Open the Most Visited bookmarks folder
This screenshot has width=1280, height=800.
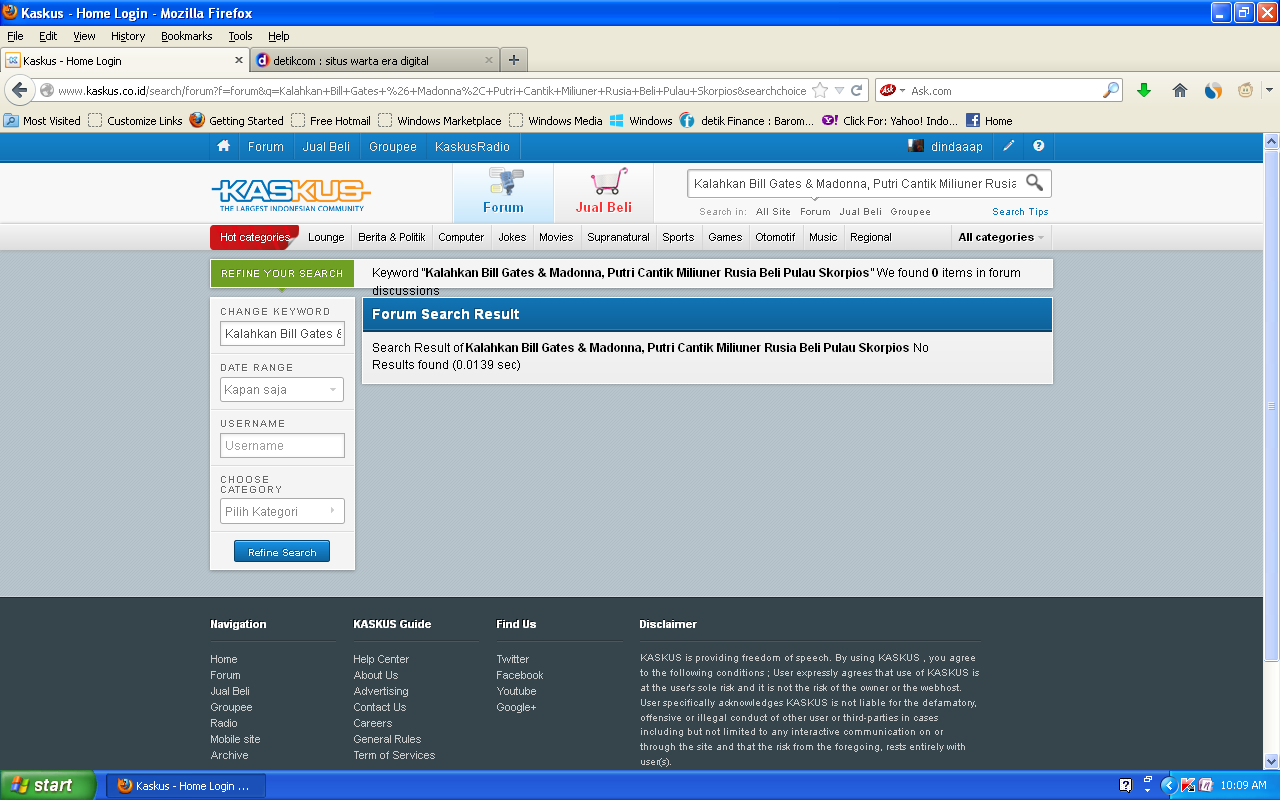coord(42,121)
